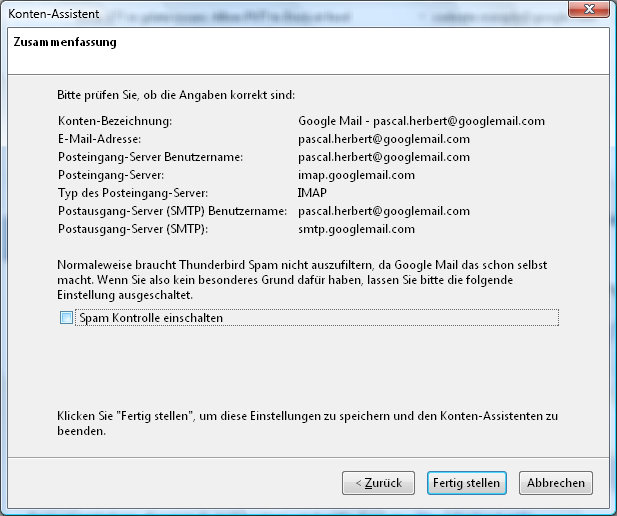
Task: Click the Typ des Posteingang-Server label
Action: tap(133, 193)
